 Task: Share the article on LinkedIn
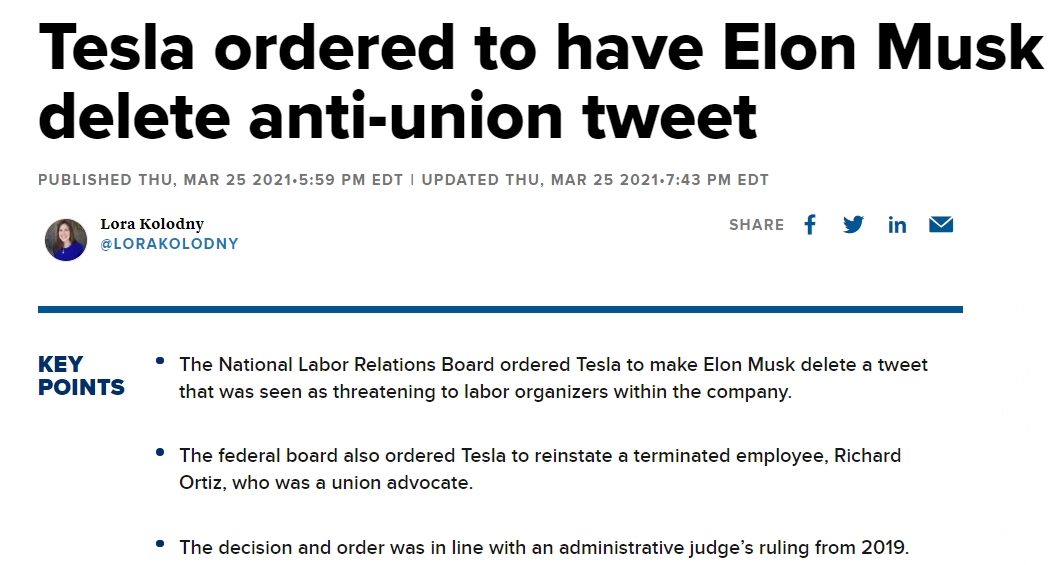pos(897,225)
